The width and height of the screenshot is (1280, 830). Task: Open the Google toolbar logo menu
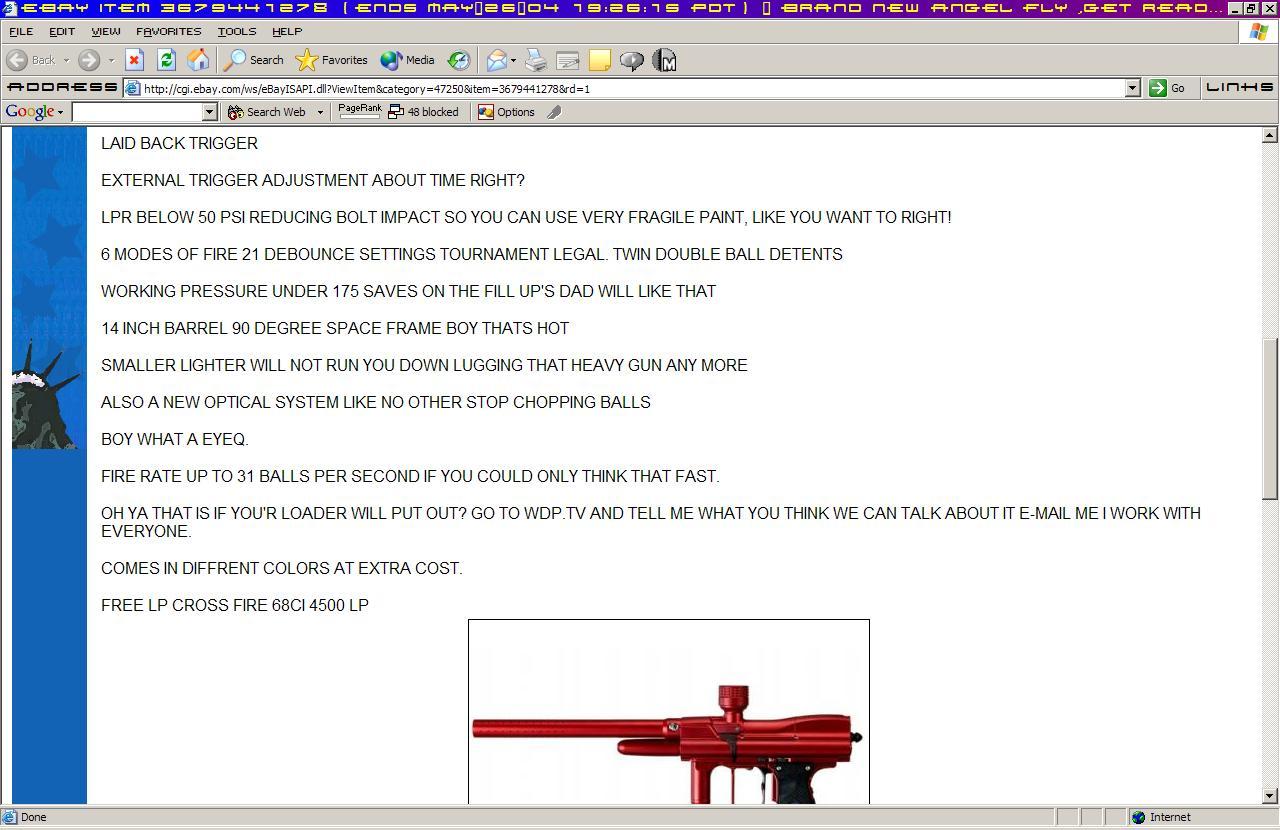point(35,112)
